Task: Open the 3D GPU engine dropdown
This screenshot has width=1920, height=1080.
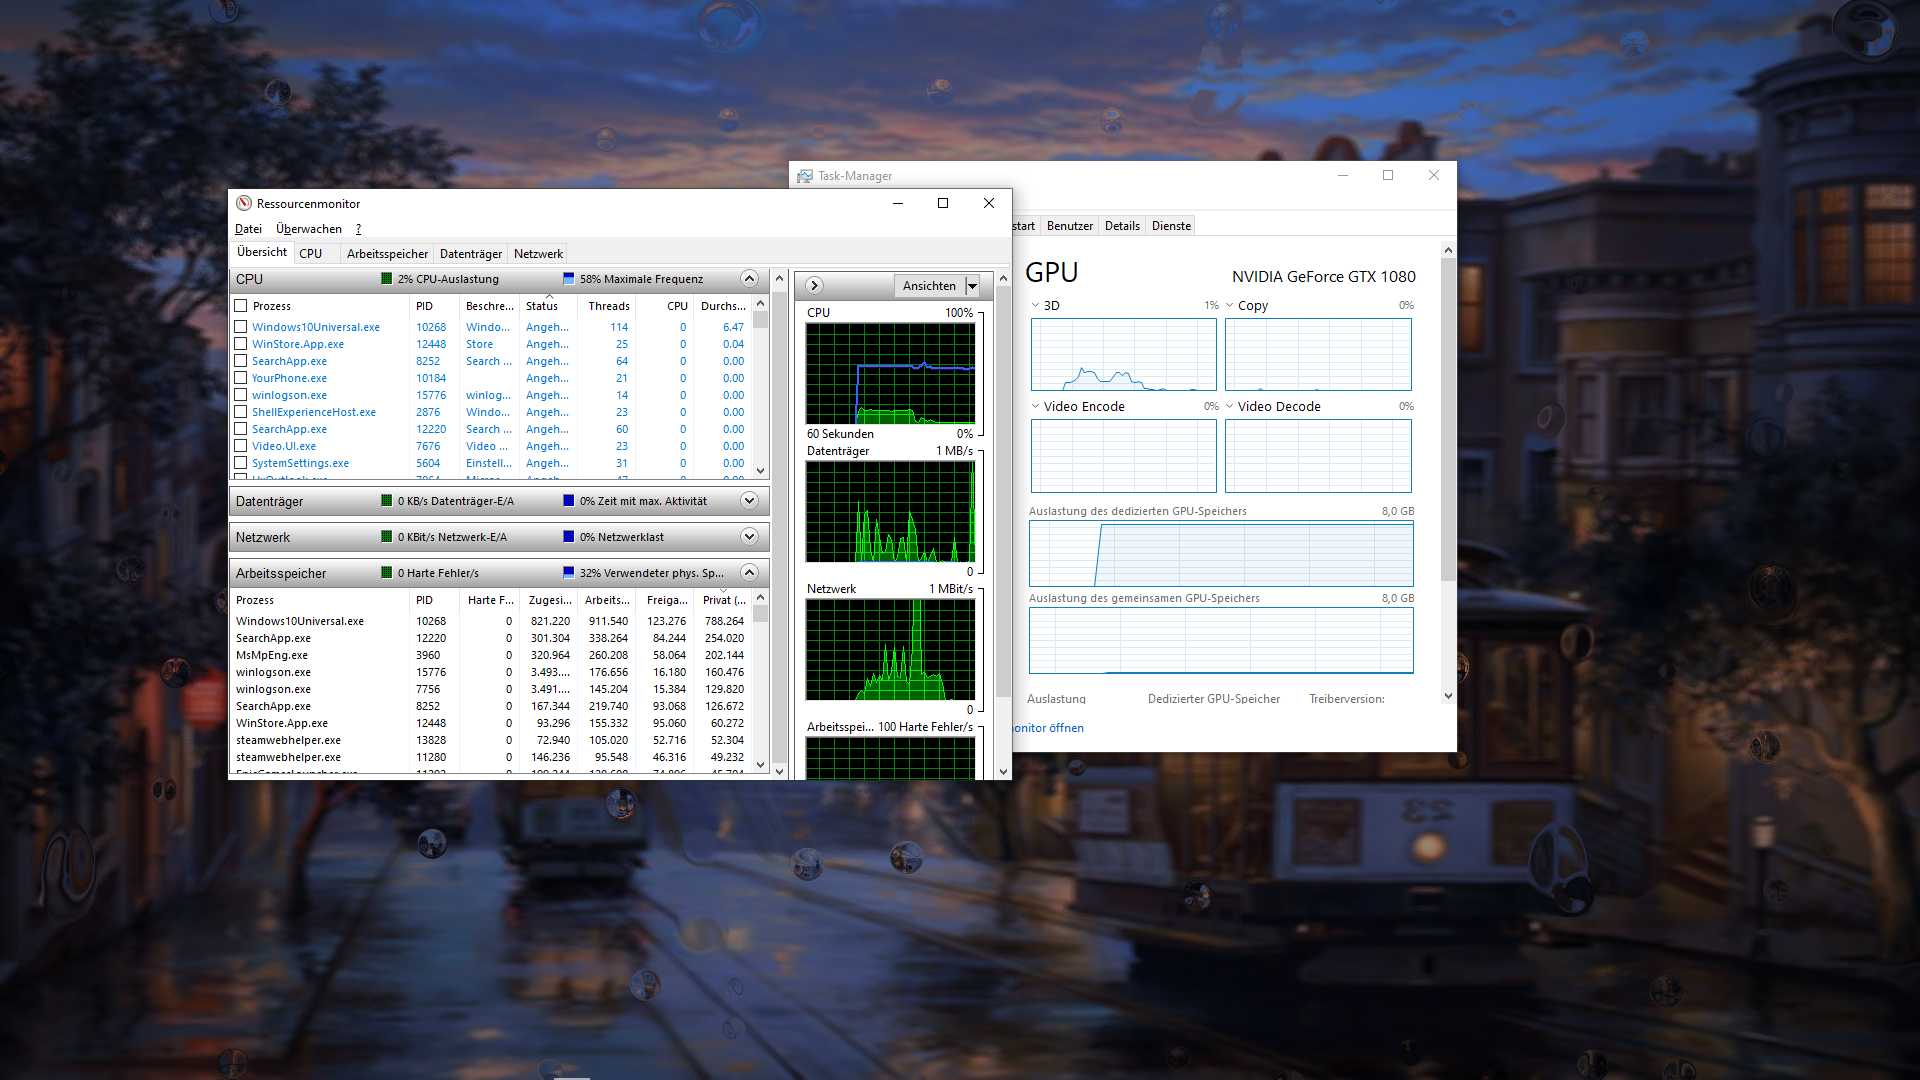Action: (x=1035, y=306)
